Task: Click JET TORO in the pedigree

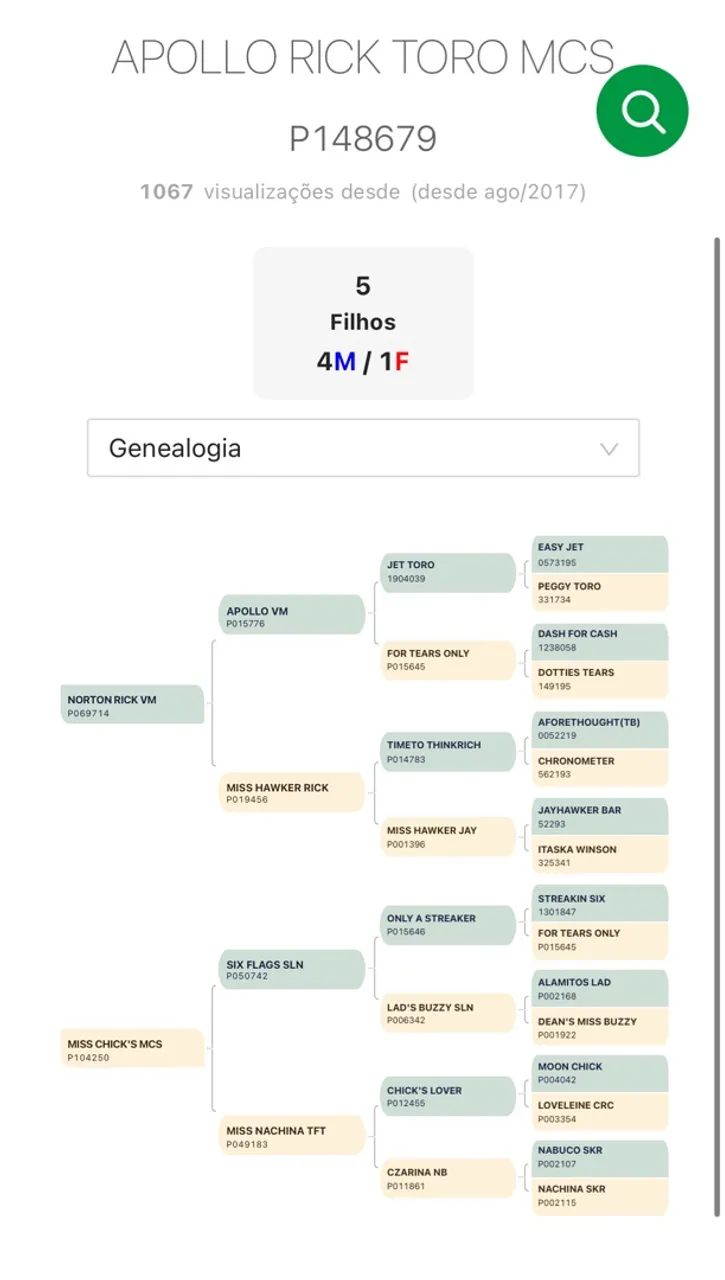Action: click(x=448, y=571)
